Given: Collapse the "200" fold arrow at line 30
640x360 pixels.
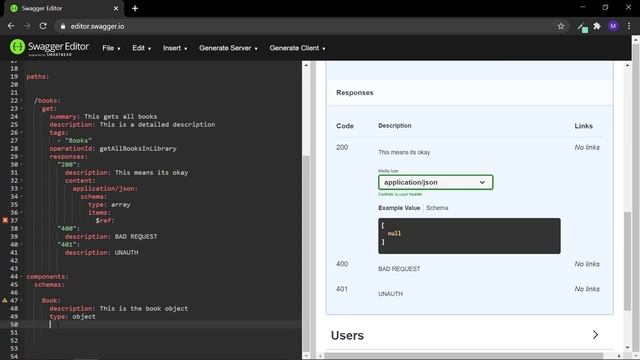Looking at the screenshot, I should tap(22, 164).
